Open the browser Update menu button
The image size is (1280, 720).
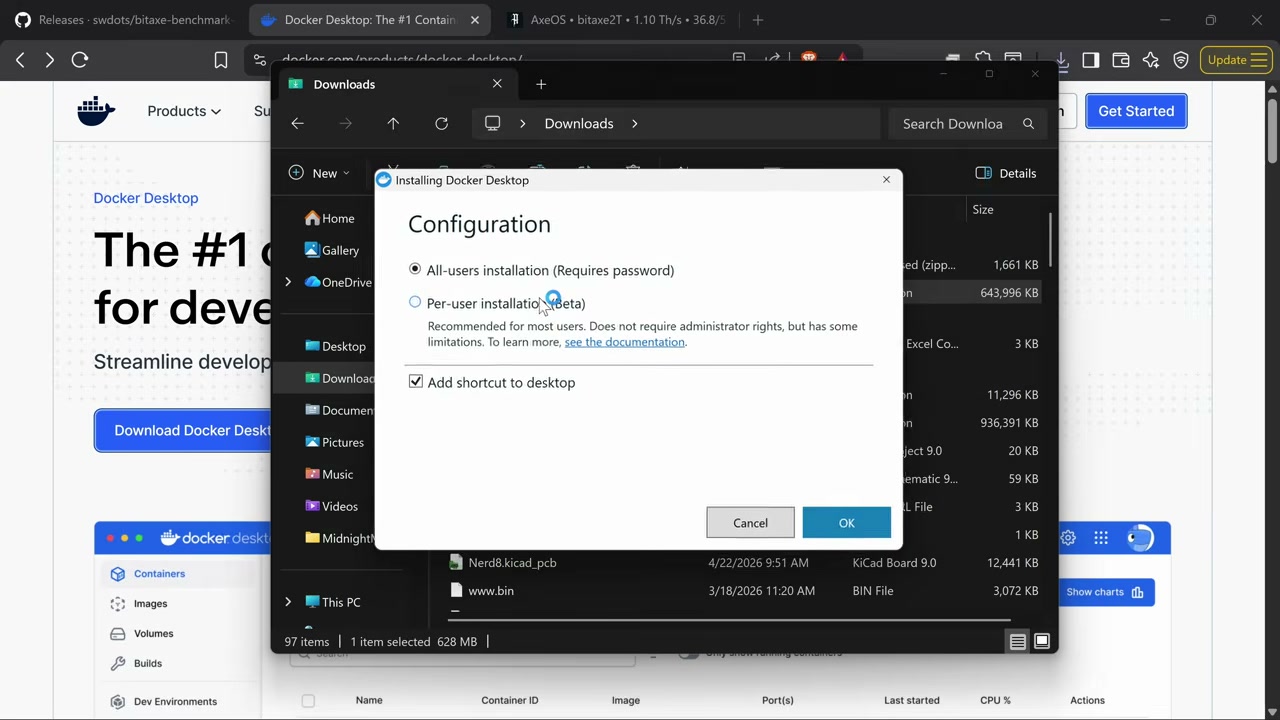tap(1237, 60)
